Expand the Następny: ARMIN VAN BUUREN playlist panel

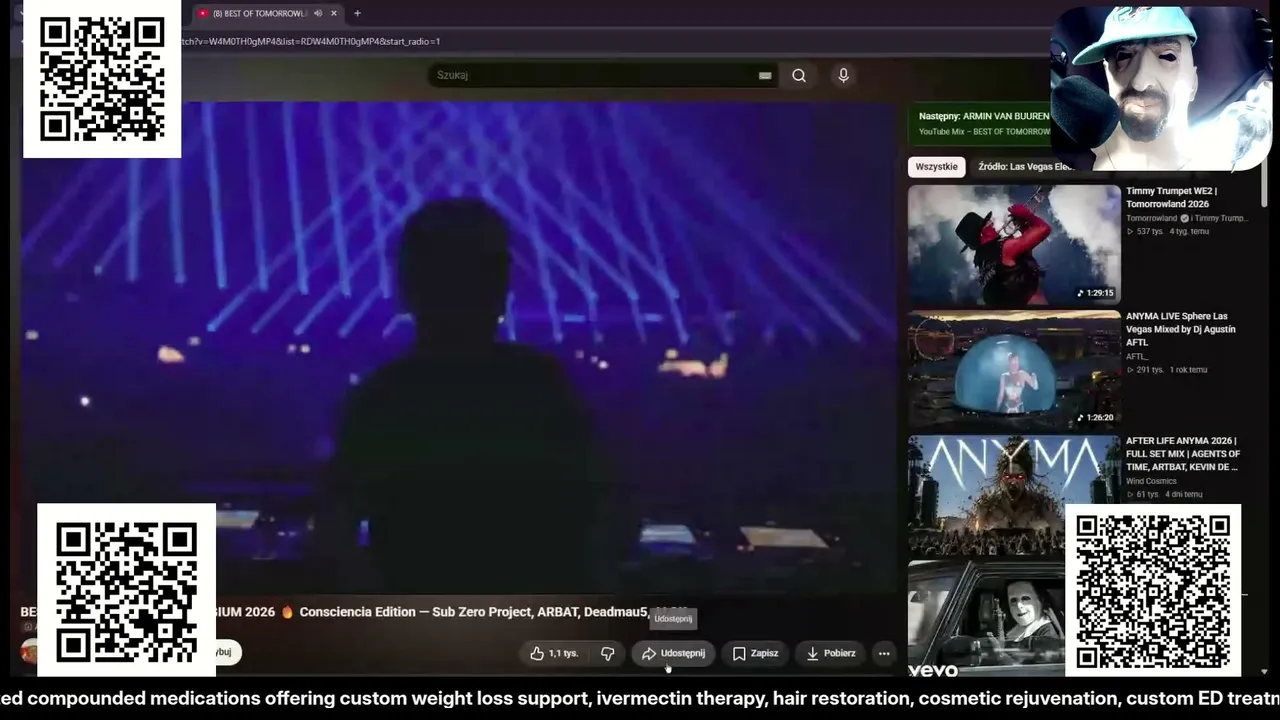[x=983, y=123]
